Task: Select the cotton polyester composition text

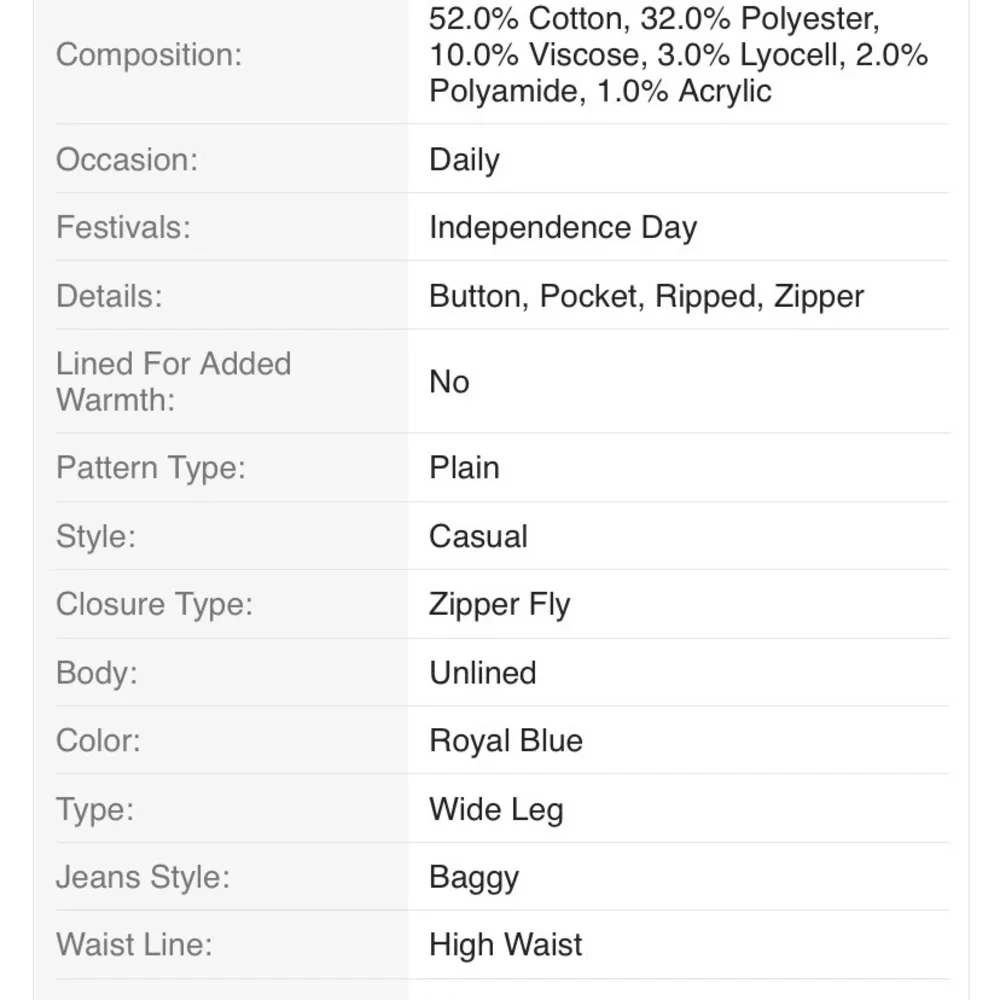Action: (x=678, y=55)
